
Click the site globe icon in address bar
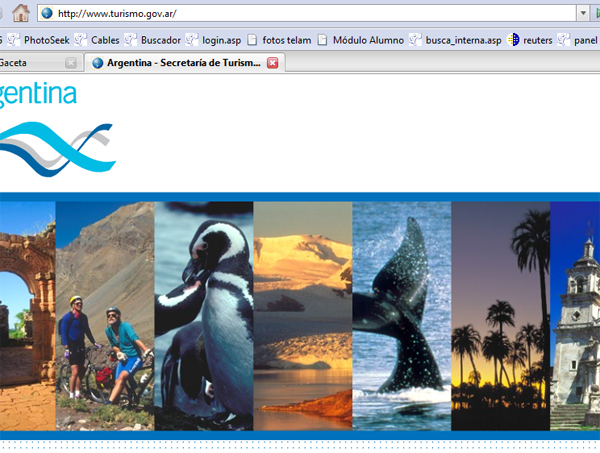(x=46, y=14)
